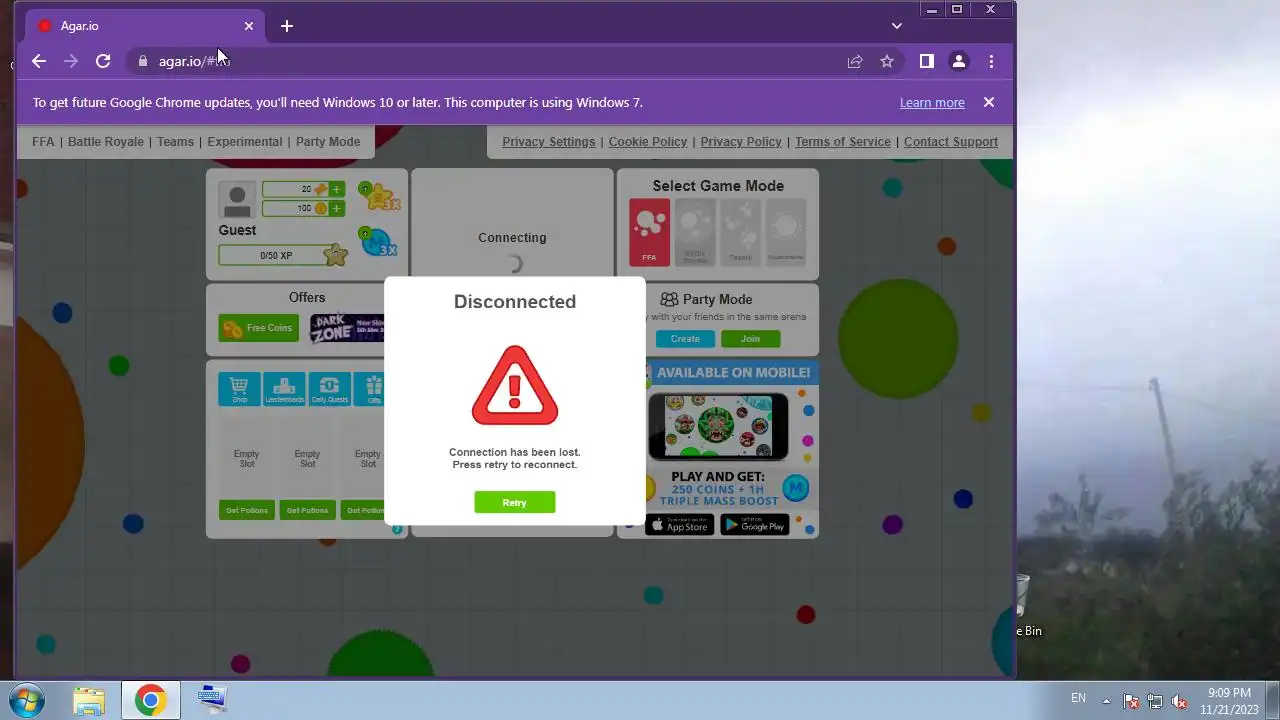This screenshot has height=720, width=1280.
Task: Bookmark this page with the star icon
Action: (887, 61)
